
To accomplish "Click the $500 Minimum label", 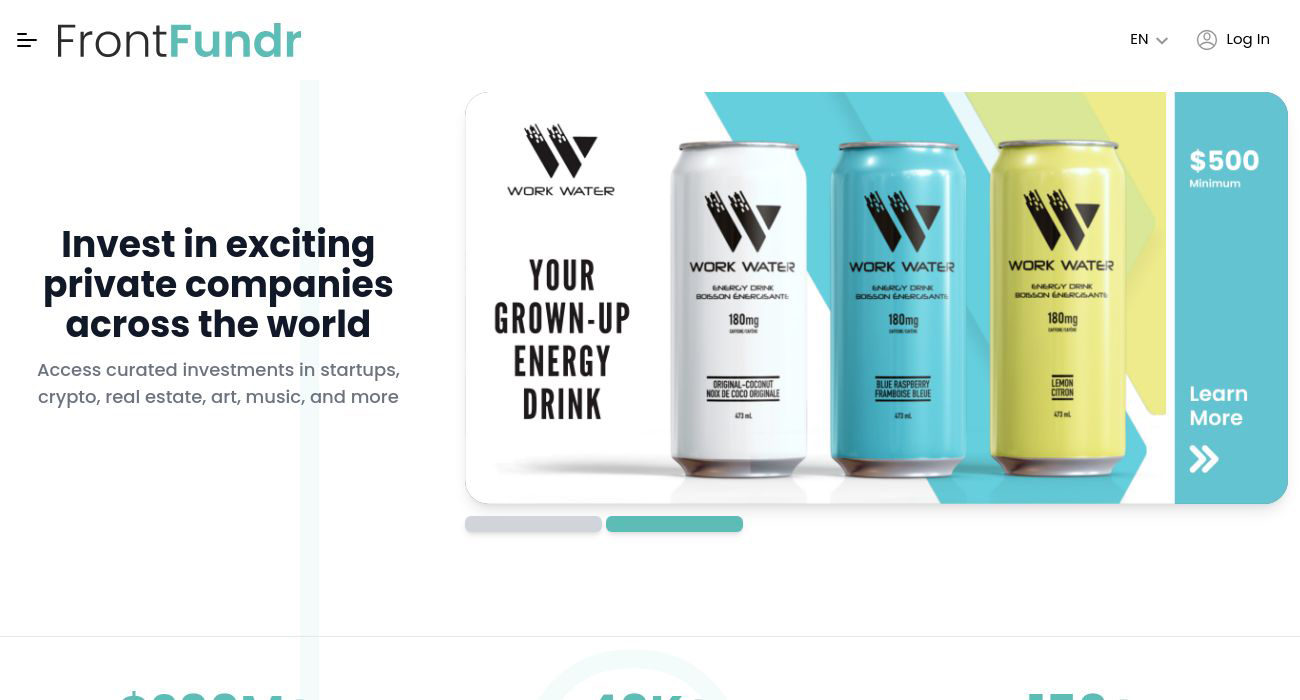I will 1224,167.
